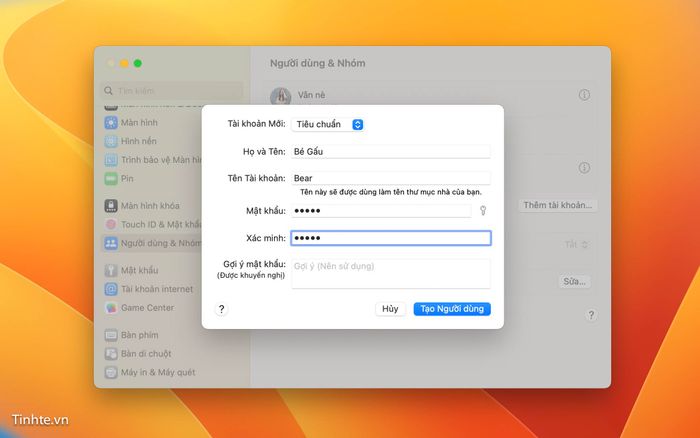Click the second info icon below Vân nè

584,168
